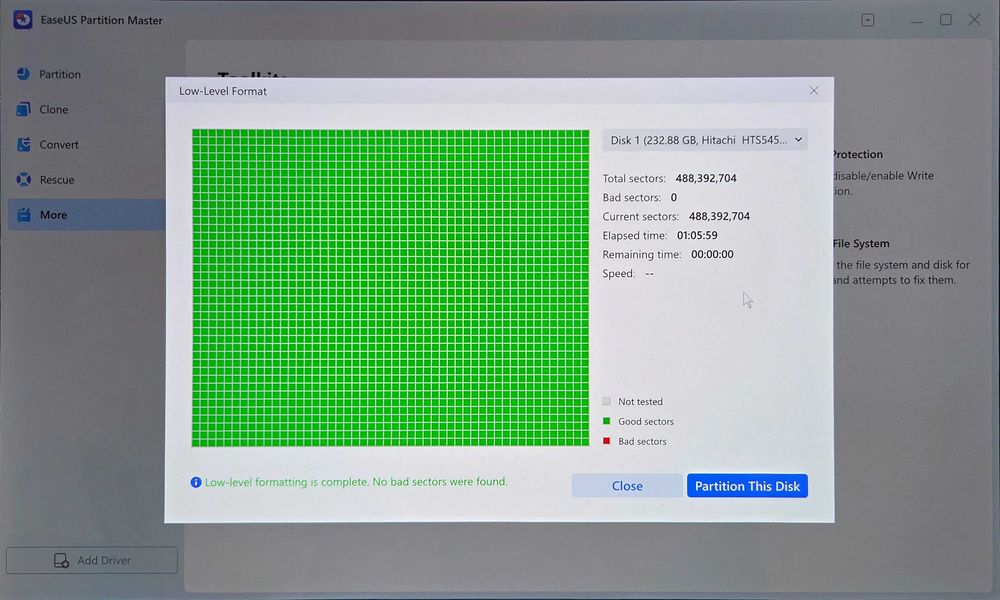This screenshot has width=1000, height=600.
Task: Click the Add Driver button
Action: click(x=92, y=560)
